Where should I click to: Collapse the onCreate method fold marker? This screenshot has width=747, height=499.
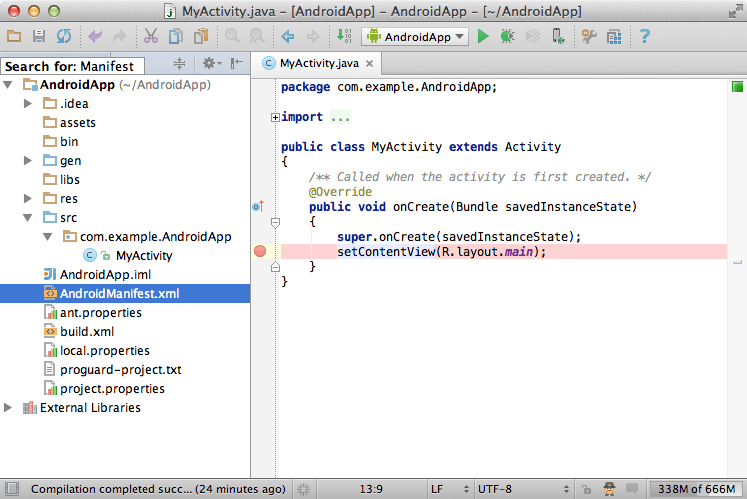[x=275, y=222]
